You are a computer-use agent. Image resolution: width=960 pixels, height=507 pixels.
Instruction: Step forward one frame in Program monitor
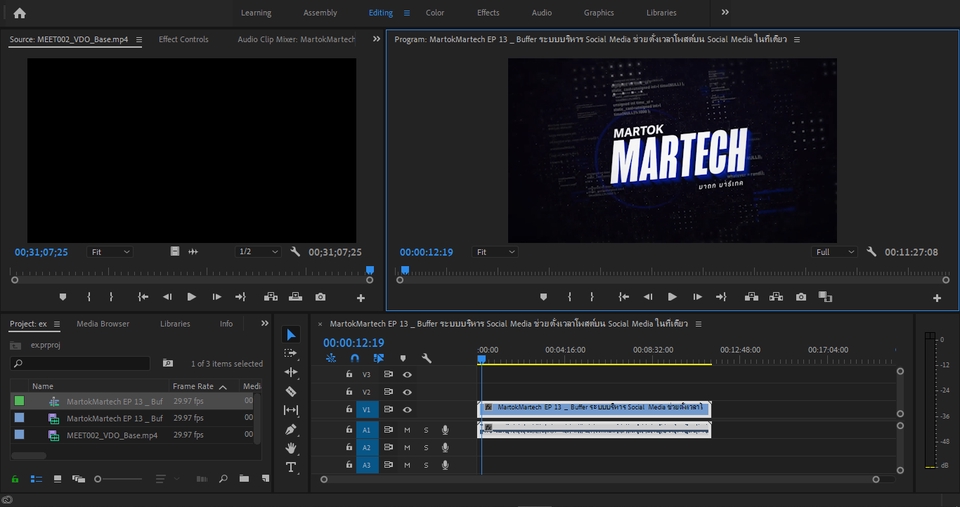click(697, 297)
